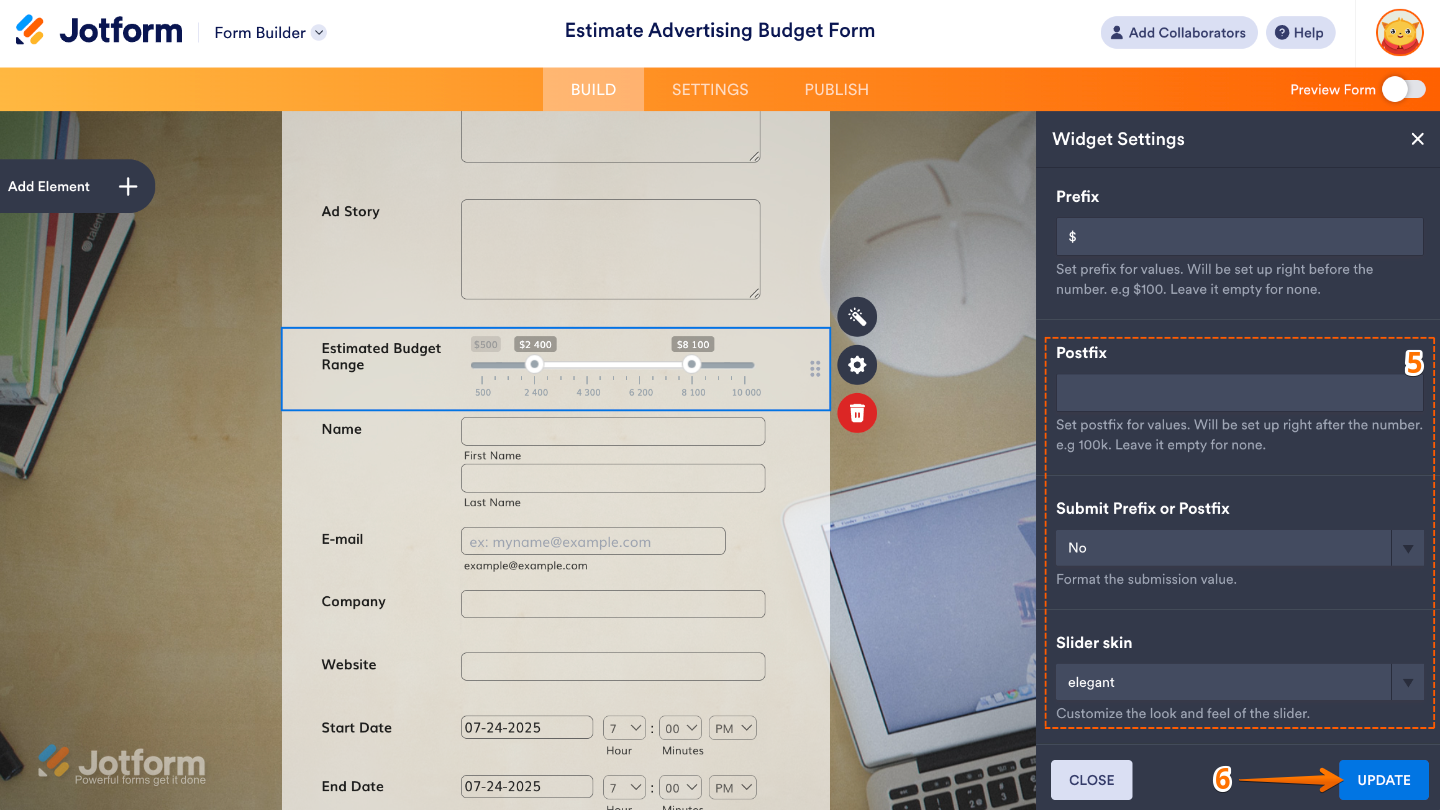The height and width of the screenshot is (810, 1440).
Task: Click the plus icon beside Add Element
Action: [128, 186]
